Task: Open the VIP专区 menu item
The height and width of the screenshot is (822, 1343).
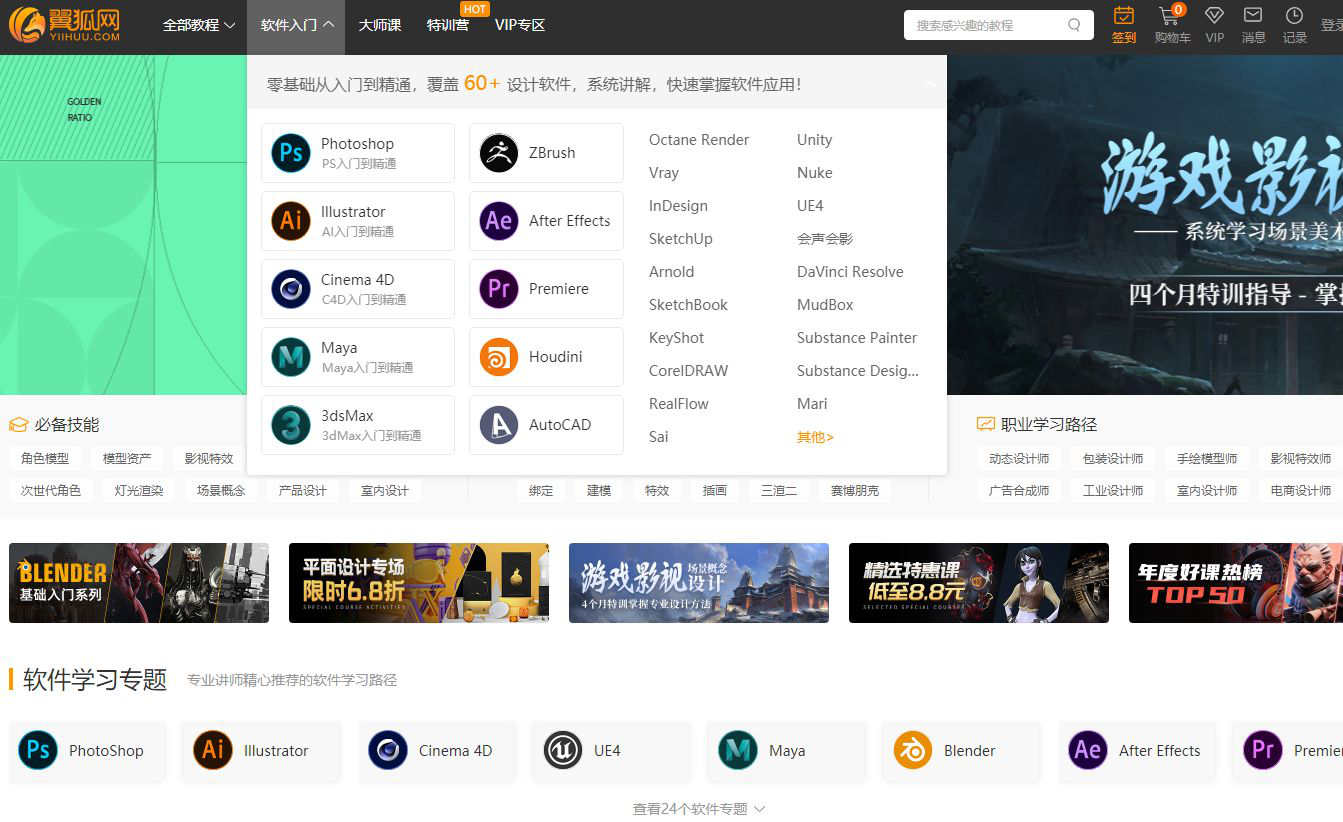Action: (520, 25)
